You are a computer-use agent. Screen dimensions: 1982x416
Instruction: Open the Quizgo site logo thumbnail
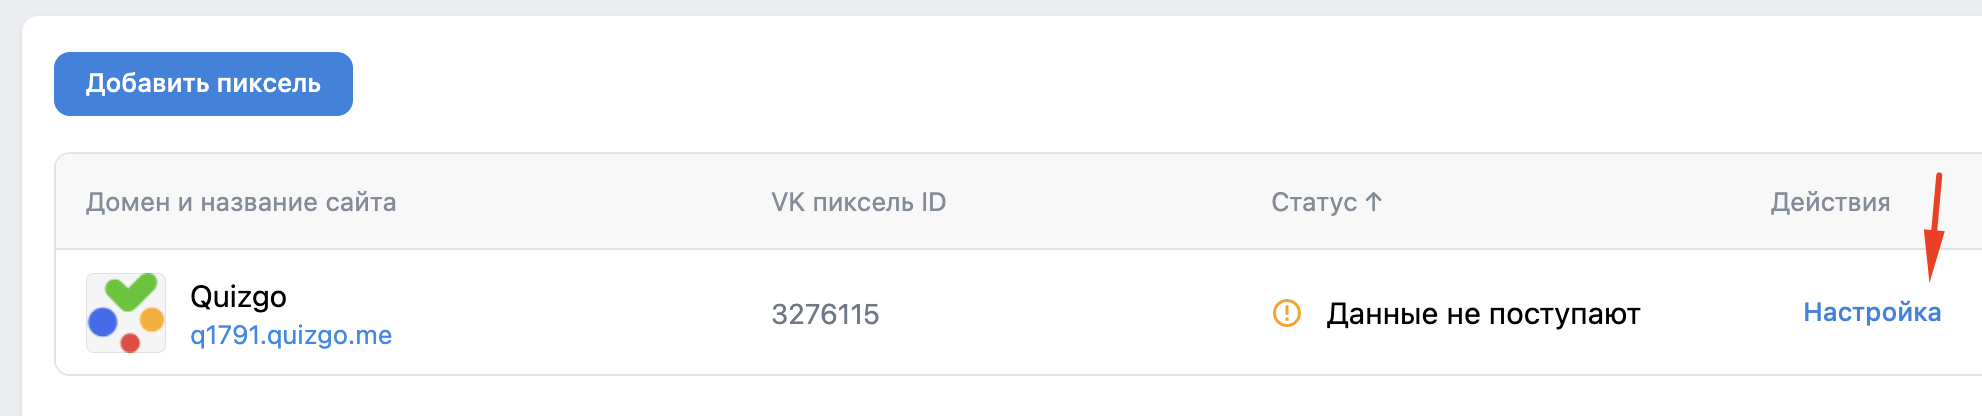coord(126,313)
